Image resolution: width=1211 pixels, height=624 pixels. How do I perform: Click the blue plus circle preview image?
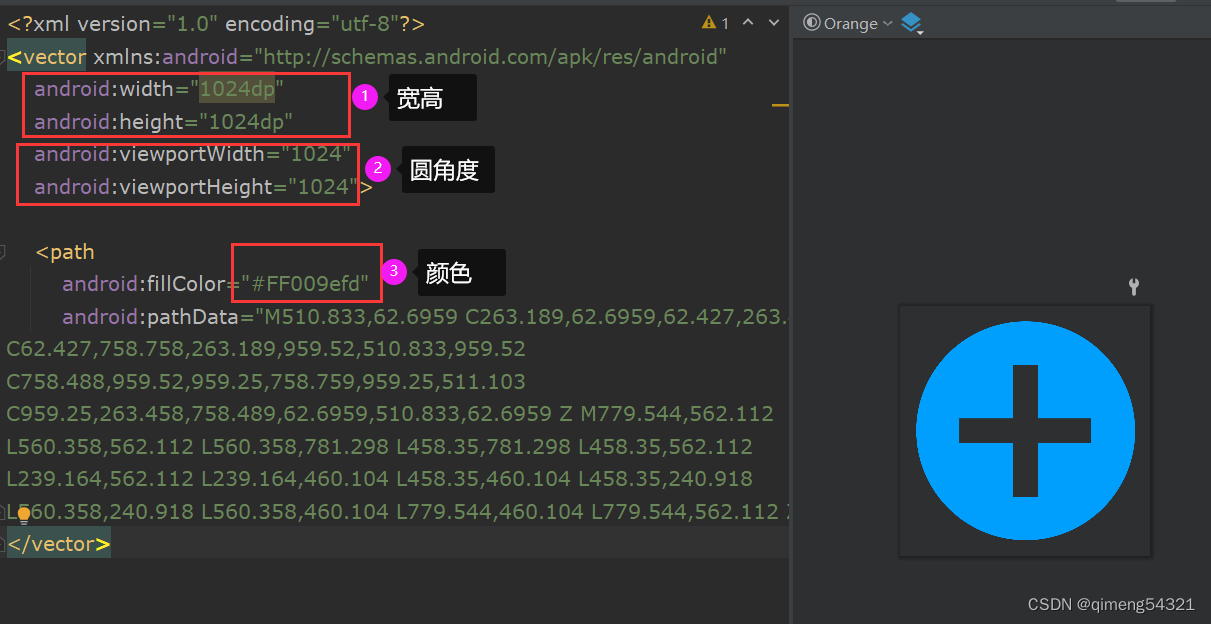click(x=1025, y=430)
